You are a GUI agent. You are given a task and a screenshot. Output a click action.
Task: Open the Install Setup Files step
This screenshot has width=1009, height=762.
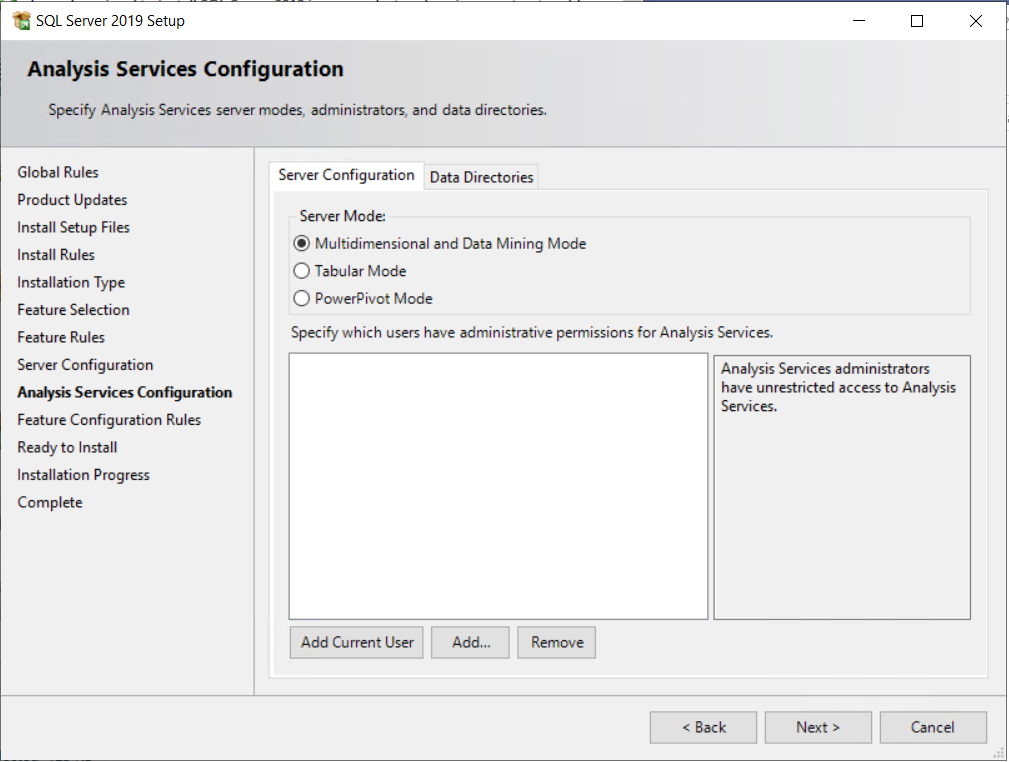(73, 227)
